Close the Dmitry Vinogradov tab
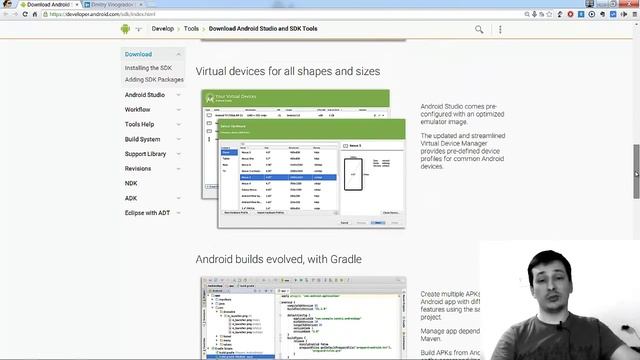This screenshot has width=640, height=360. (141, 4)
